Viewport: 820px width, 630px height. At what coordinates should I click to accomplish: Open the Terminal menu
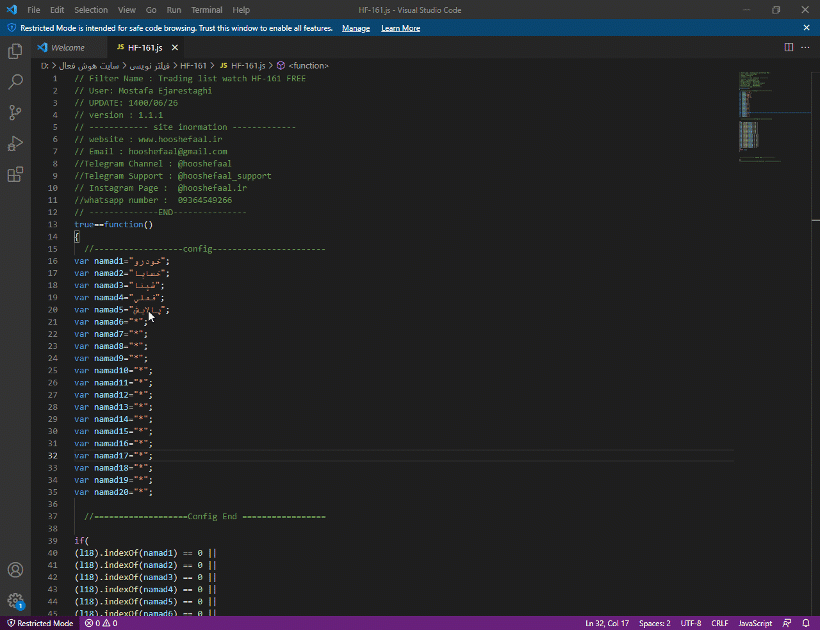(x=206, y=10)
